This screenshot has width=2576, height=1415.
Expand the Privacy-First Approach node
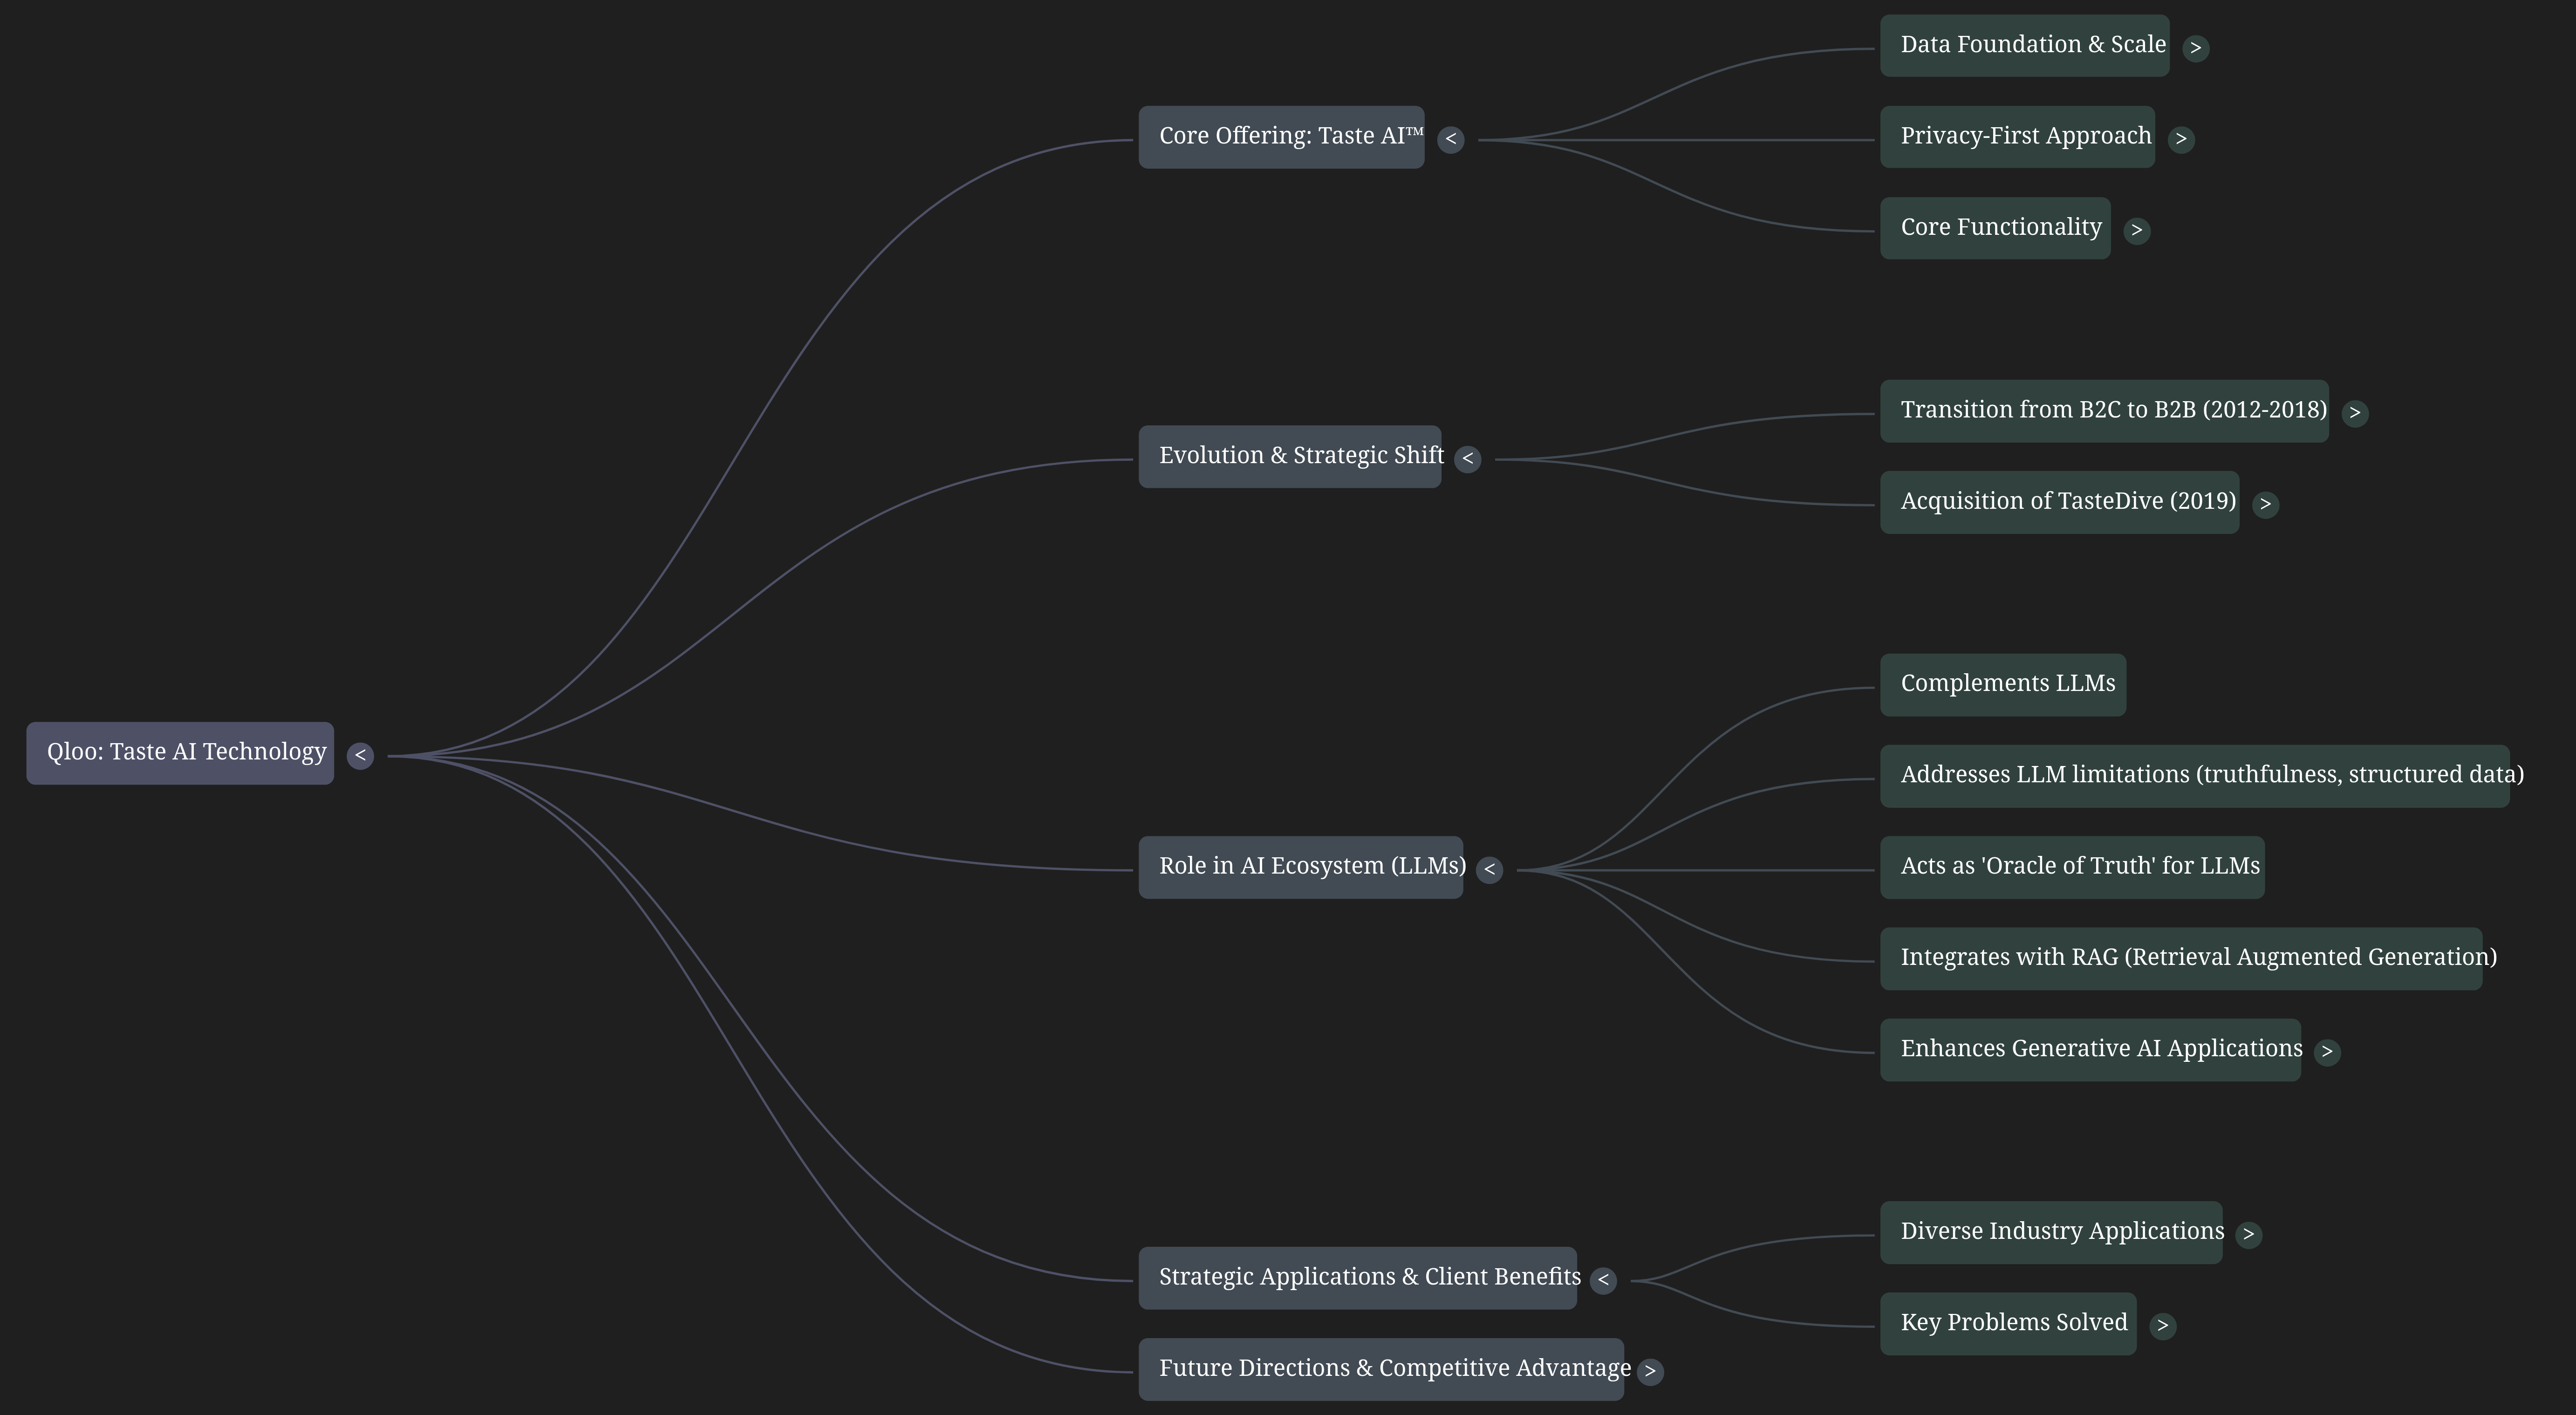(2181, 139)
